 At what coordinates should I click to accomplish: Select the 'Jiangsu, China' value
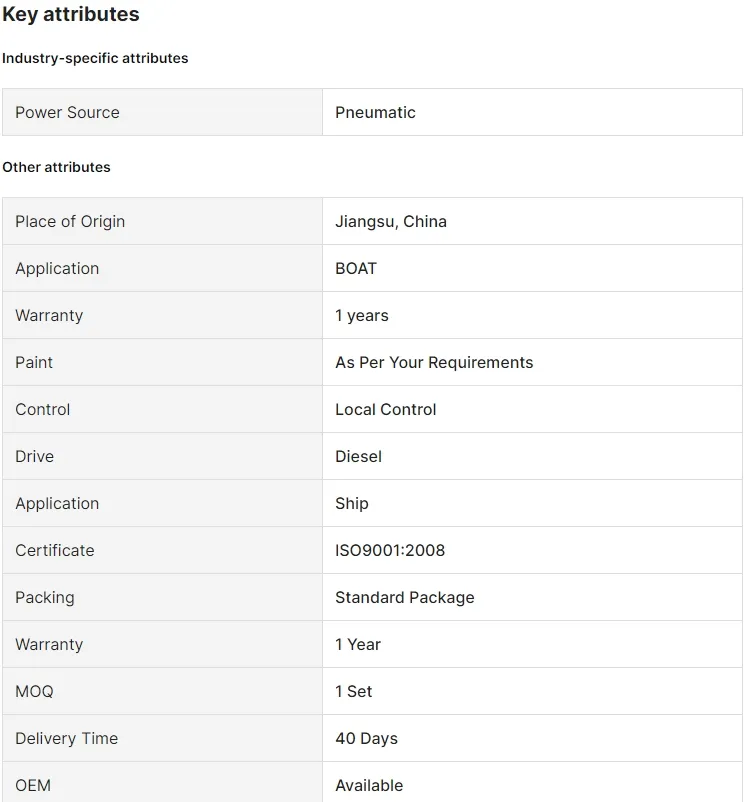click(x=391, y=221)
